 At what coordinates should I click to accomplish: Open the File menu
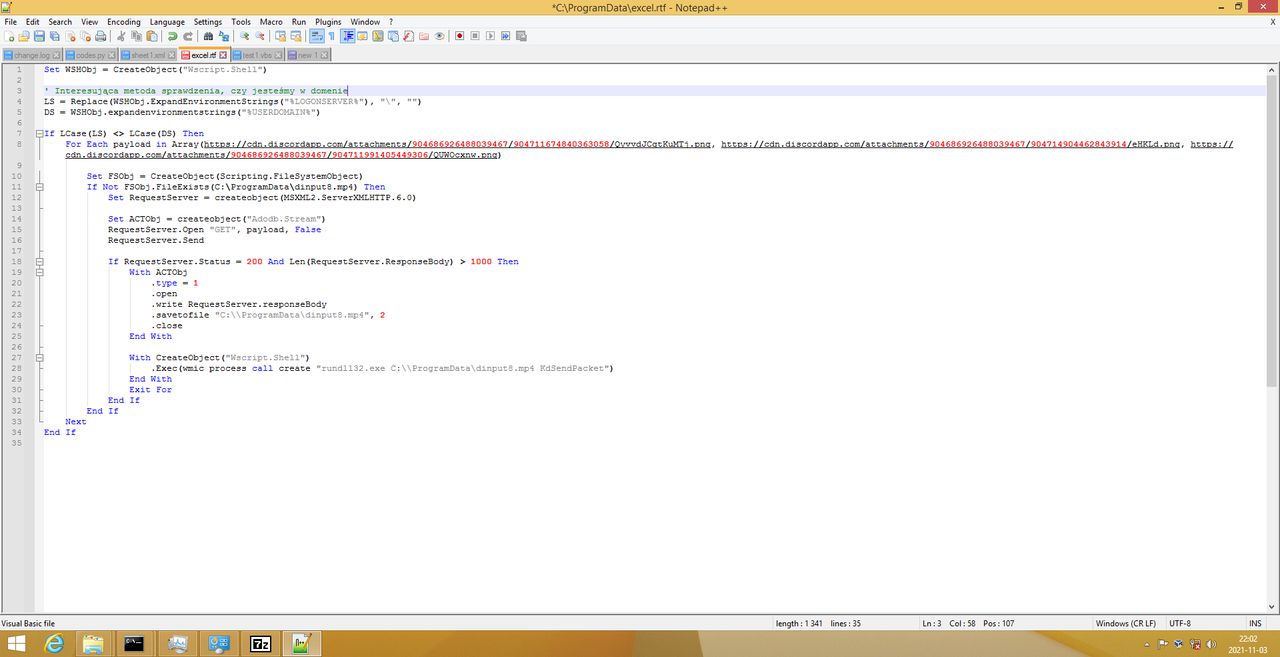(x=10, y=21)
